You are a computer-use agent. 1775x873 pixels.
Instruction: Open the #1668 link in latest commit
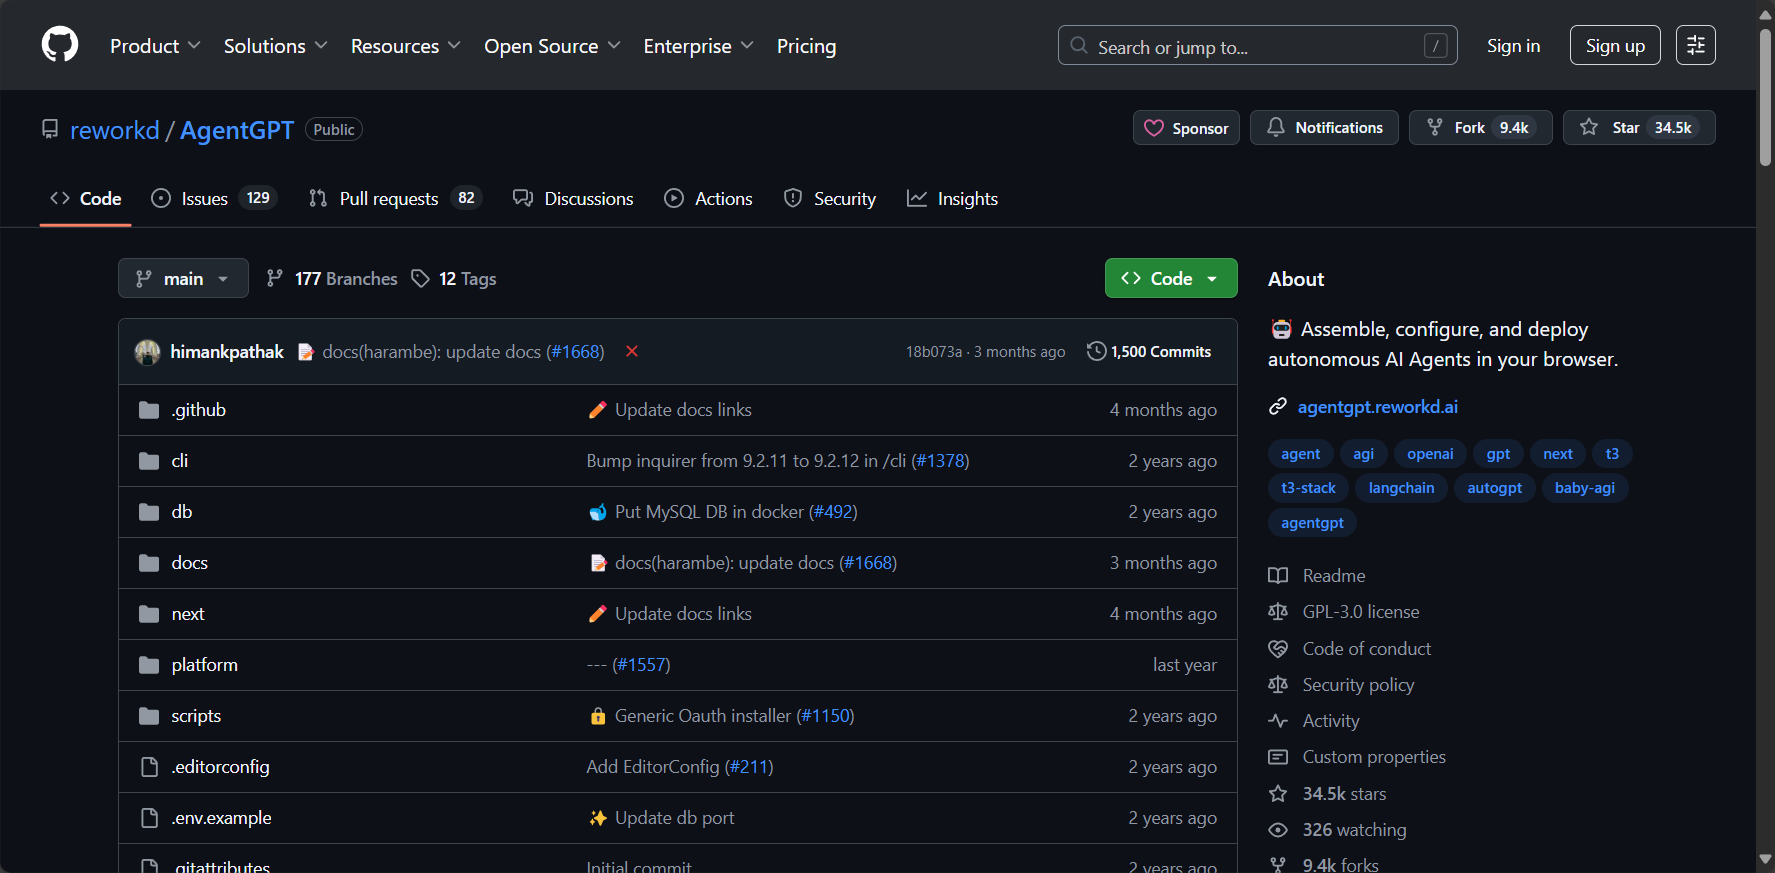[575, 351]
